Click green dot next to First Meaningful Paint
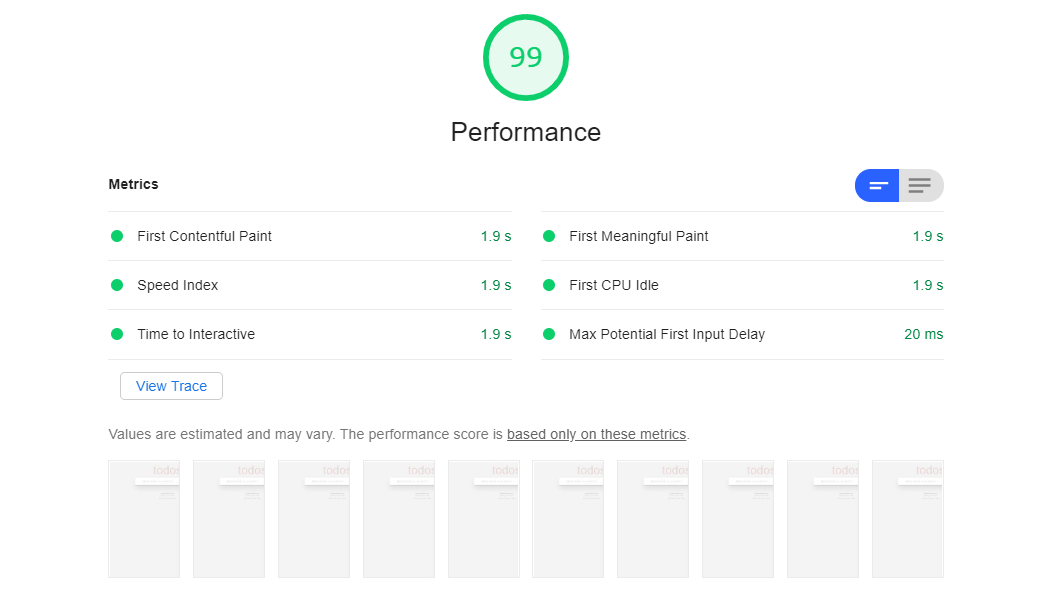Screen dimensions: 1062x589 [x=549, y=236]
